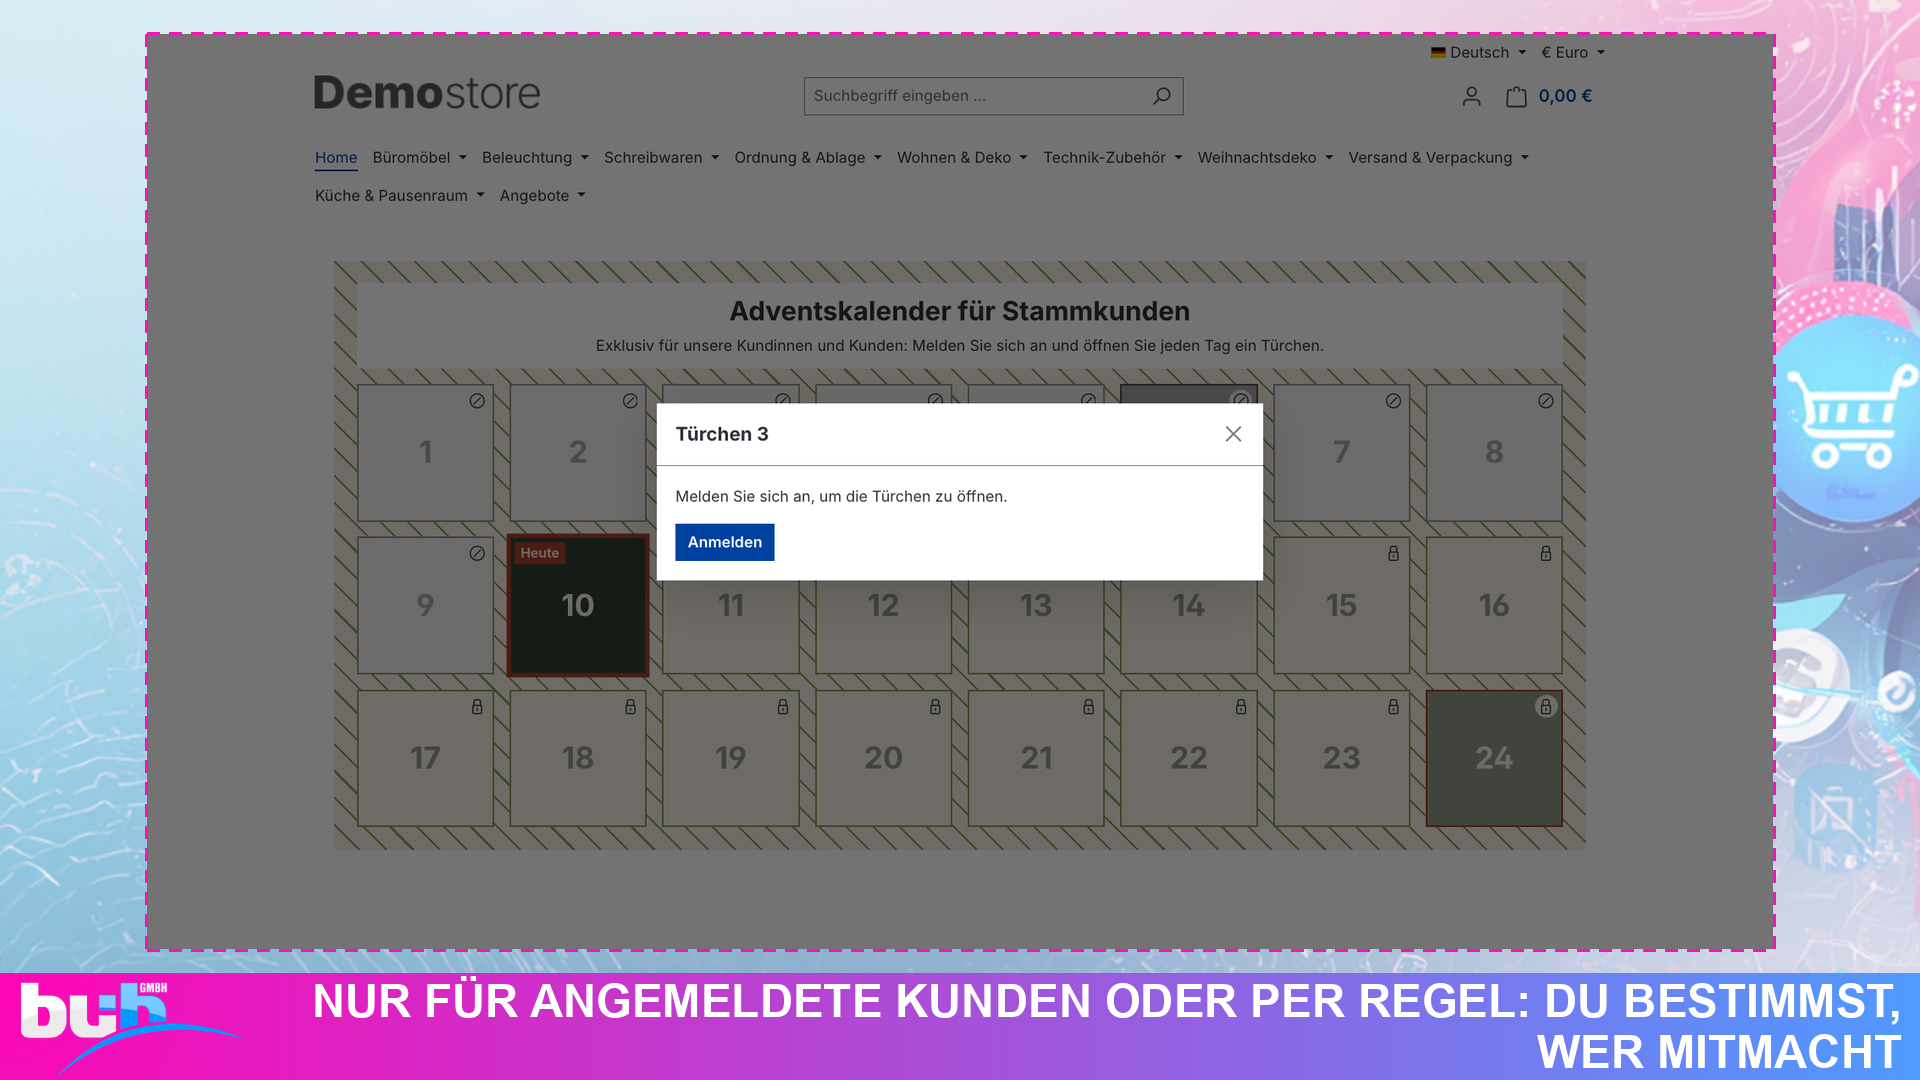
Task: Click calendar door 7
Action: [1341, 453]
